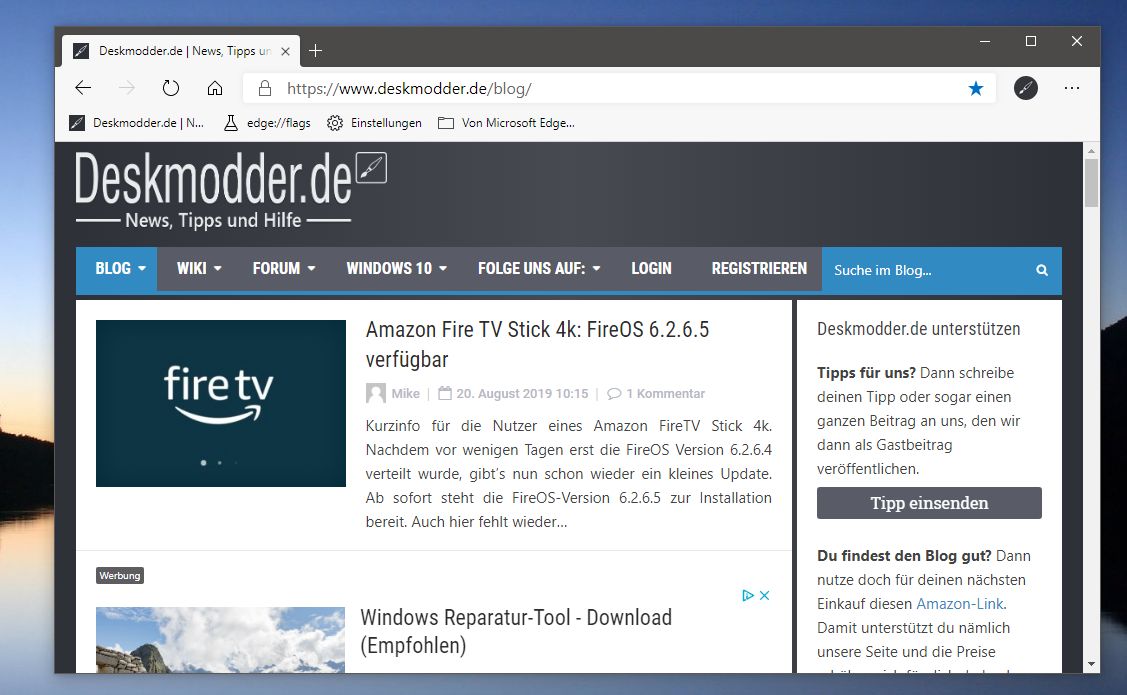Click the Deskmodder.de site logo

231,190
